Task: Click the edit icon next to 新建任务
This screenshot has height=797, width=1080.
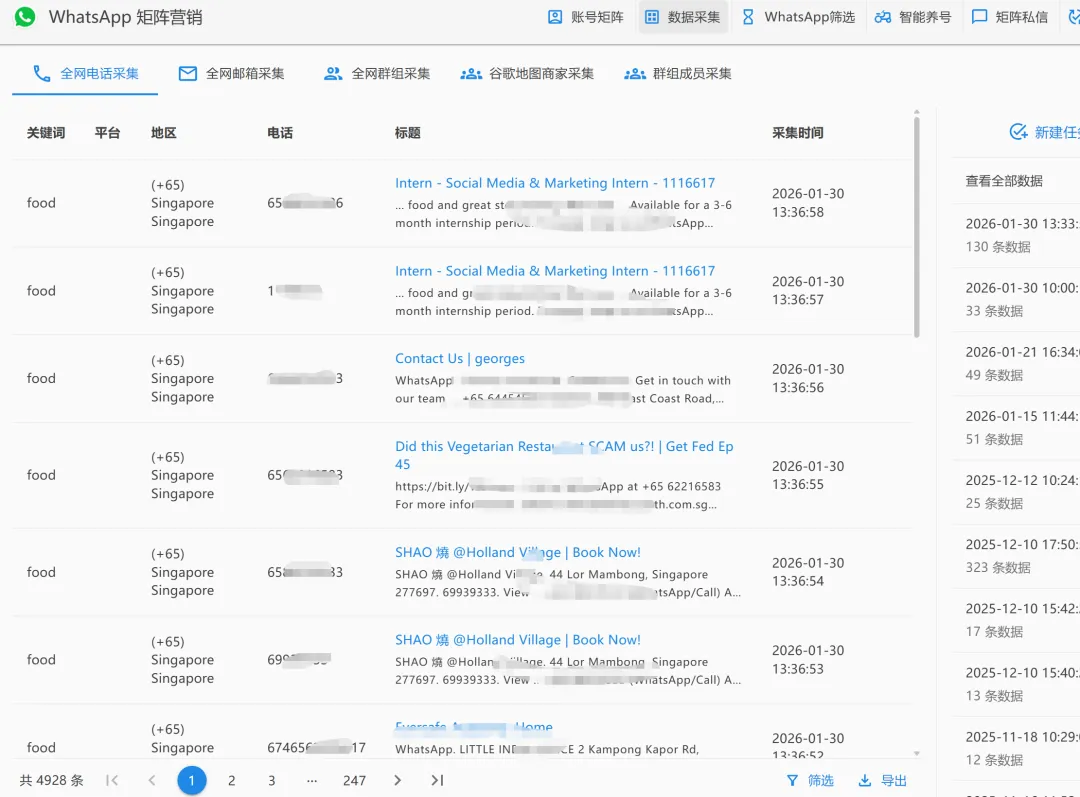Action: pos(1018,132)
